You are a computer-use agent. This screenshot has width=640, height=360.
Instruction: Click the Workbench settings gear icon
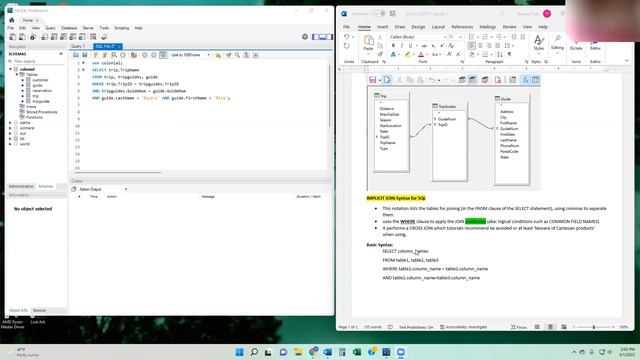[x=305, y=37]
